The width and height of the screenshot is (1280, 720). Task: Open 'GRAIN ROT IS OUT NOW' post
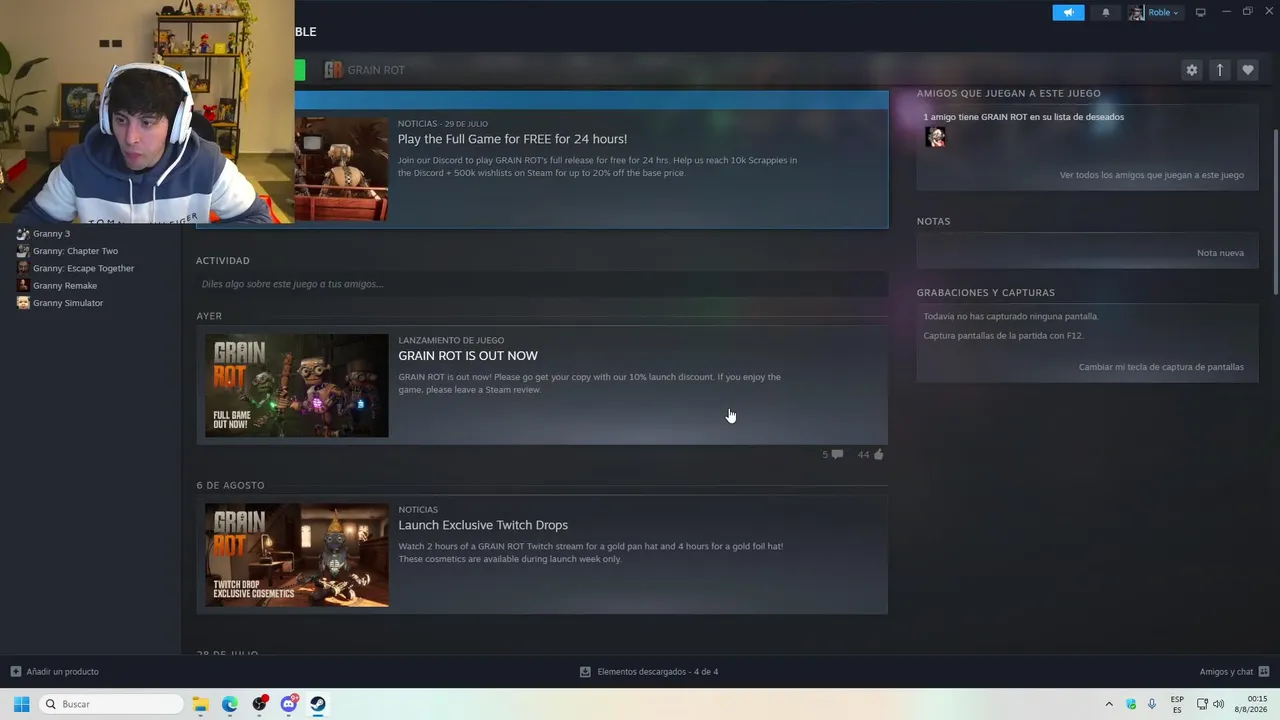point(468,356)
